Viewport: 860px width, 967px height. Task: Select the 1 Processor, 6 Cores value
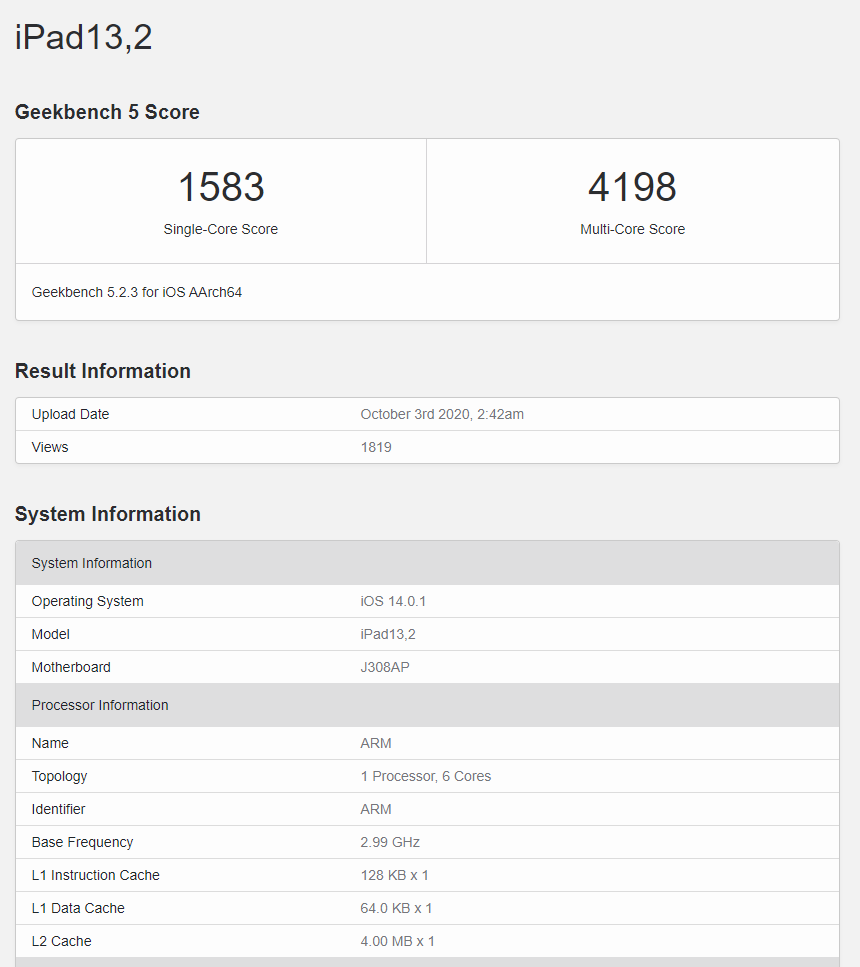pyautogui.click(x=426, y=776)
